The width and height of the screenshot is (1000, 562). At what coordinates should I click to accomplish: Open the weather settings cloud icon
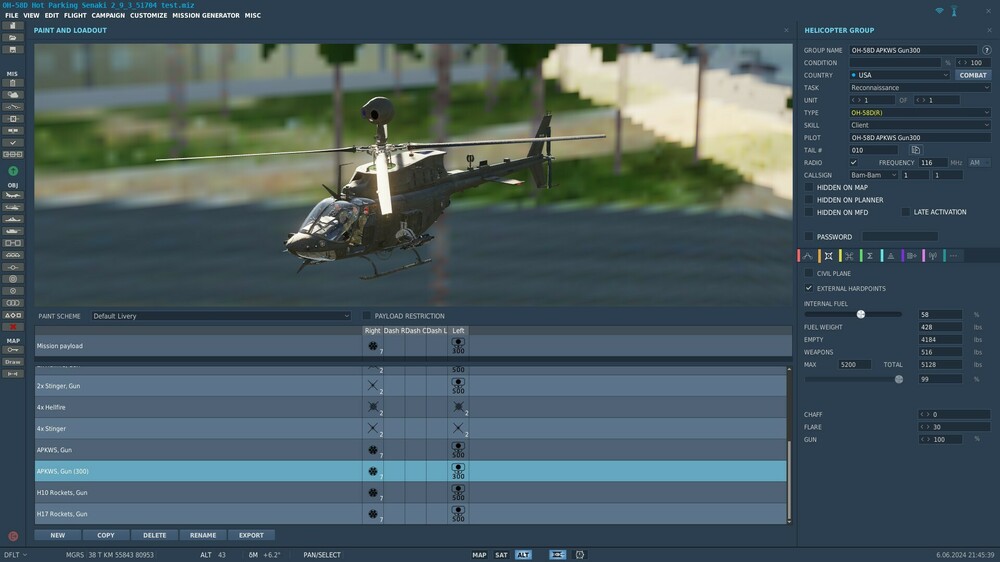[x=13, y=94]
